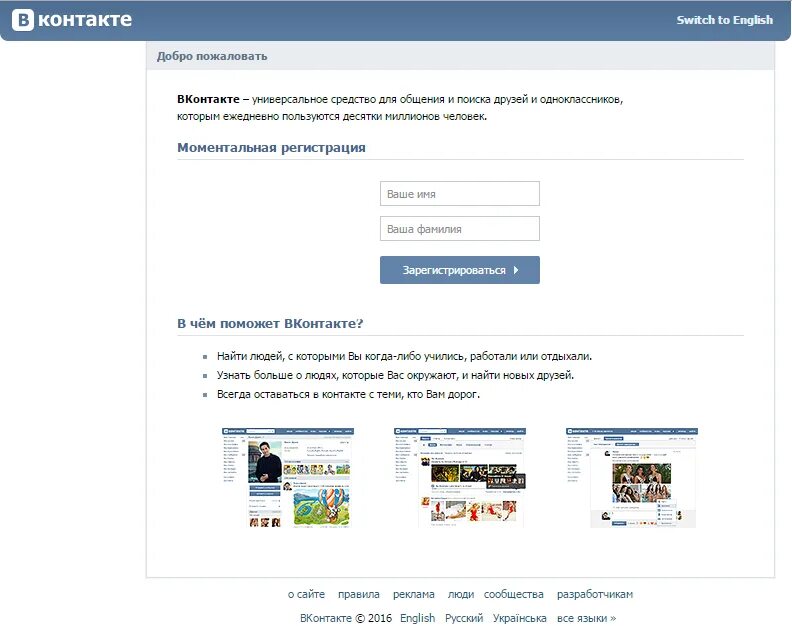The width and height of the screenshot is (792, 626).
Task: Open the люди footer link
Action: (x=461, y=594)
